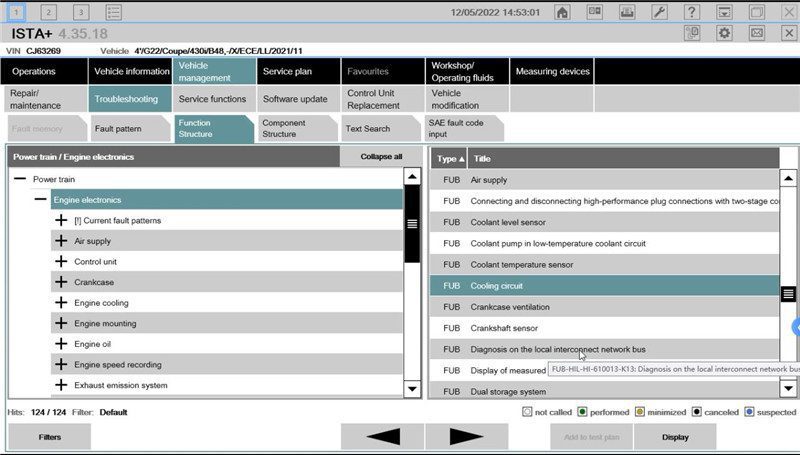Select Coolant pump in low-temperature coolant circuit

tap(605, 243)
